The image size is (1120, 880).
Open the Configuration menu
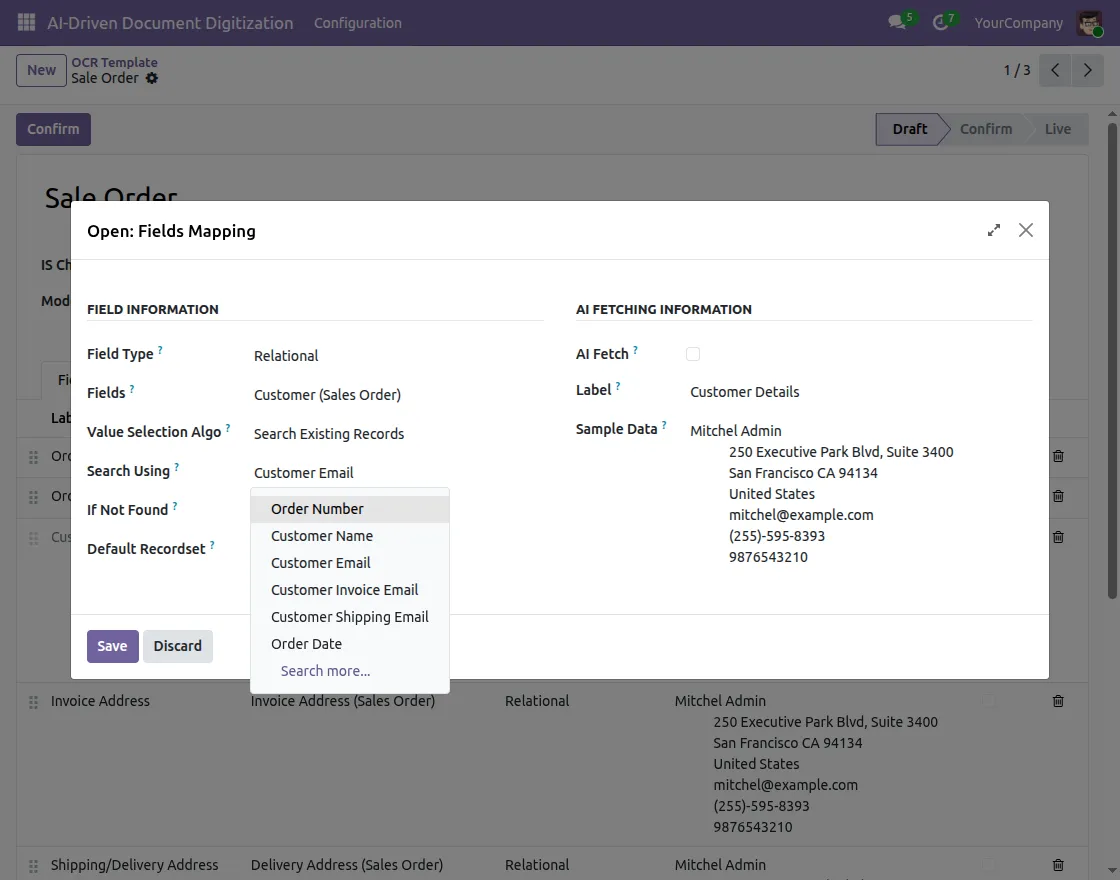tap(358, 23)
